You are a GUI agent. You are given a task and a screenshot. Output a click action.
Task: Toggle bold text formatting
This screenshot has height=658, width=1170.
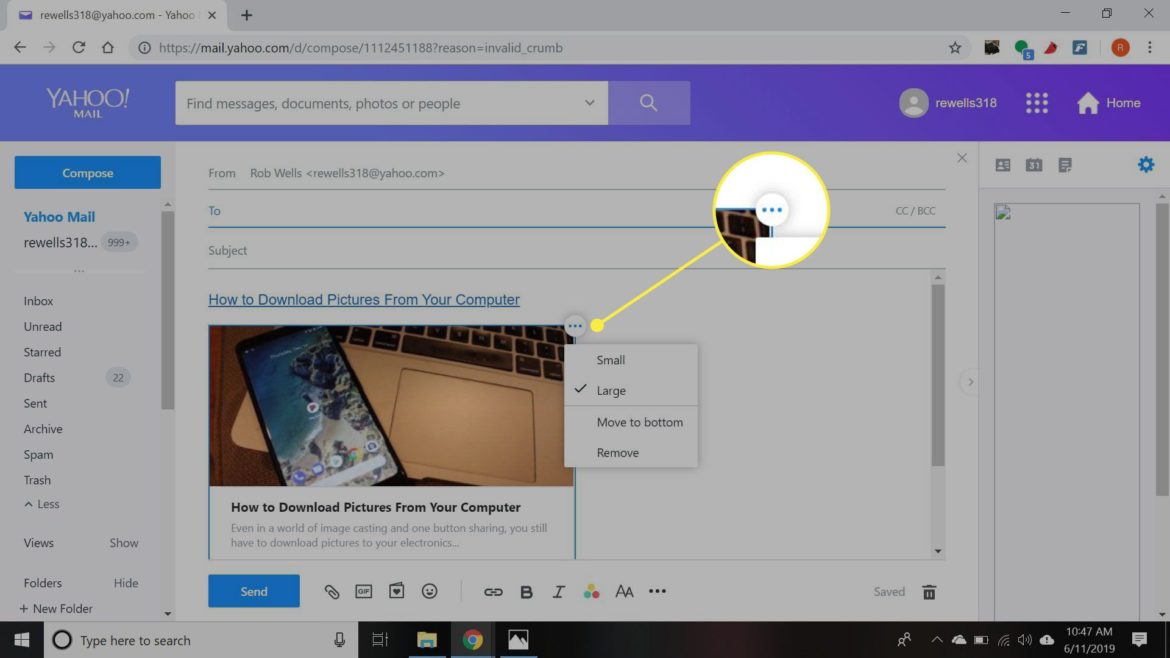point(526,592)
